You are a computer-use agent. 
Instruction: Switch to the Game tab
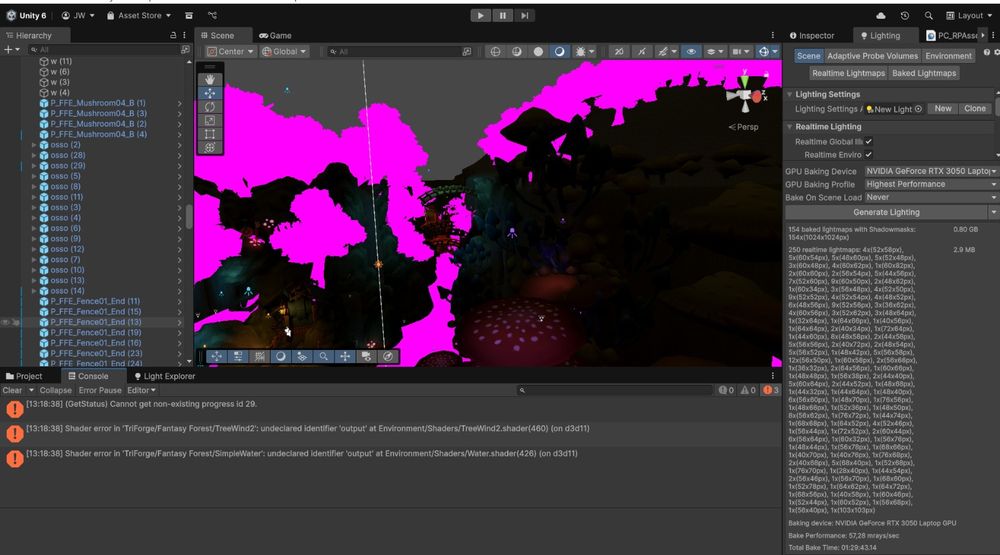tap(276, 36)
